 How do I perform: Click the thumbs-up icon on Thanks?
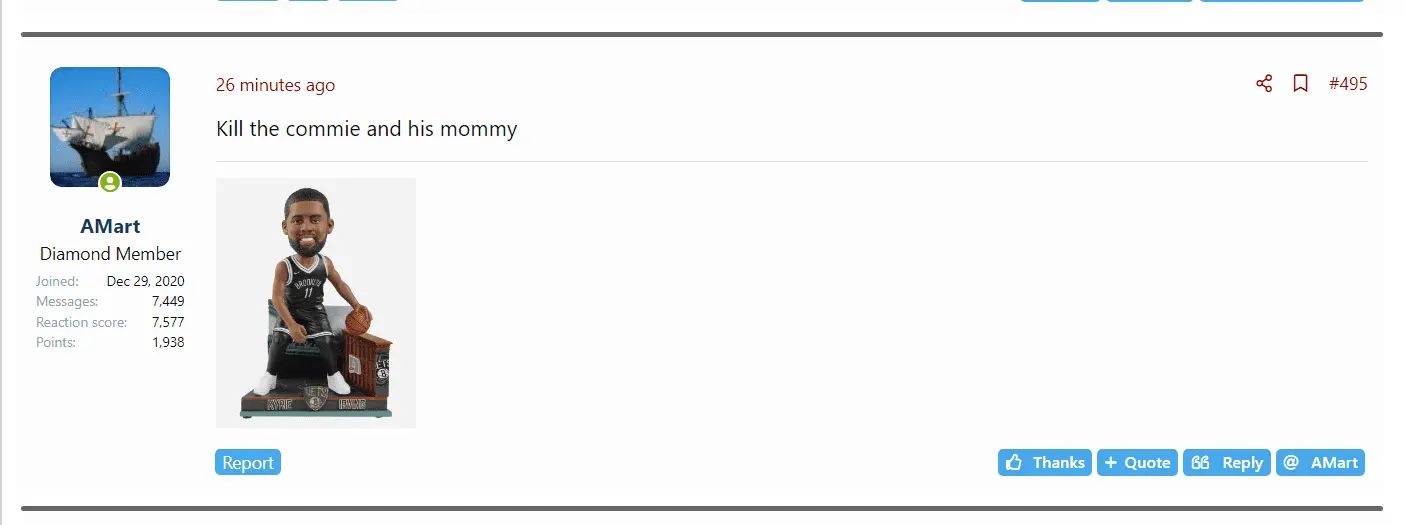[1014, 463]
